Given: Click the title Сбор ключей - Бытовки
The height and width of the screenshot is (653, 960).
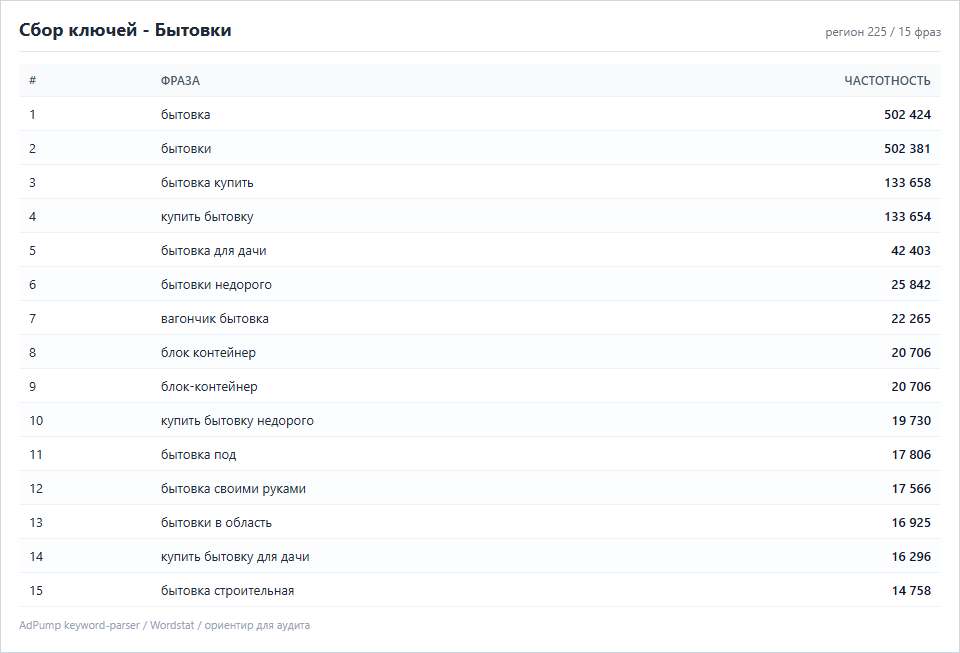Looking at the screenshot, I should coord(125,30).
